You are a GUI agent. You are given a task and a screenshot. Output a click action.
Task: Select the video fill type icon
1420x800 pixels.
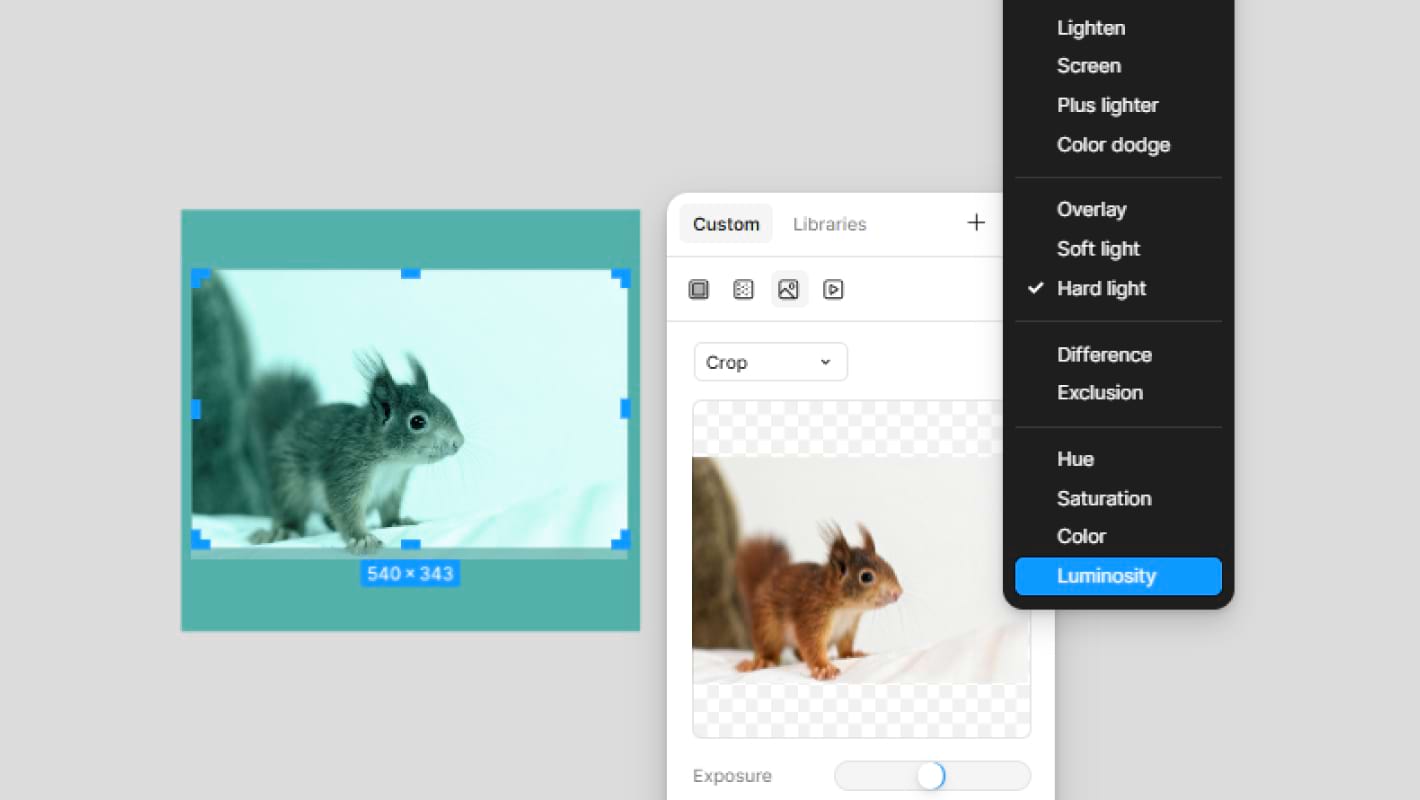[833, 290]
